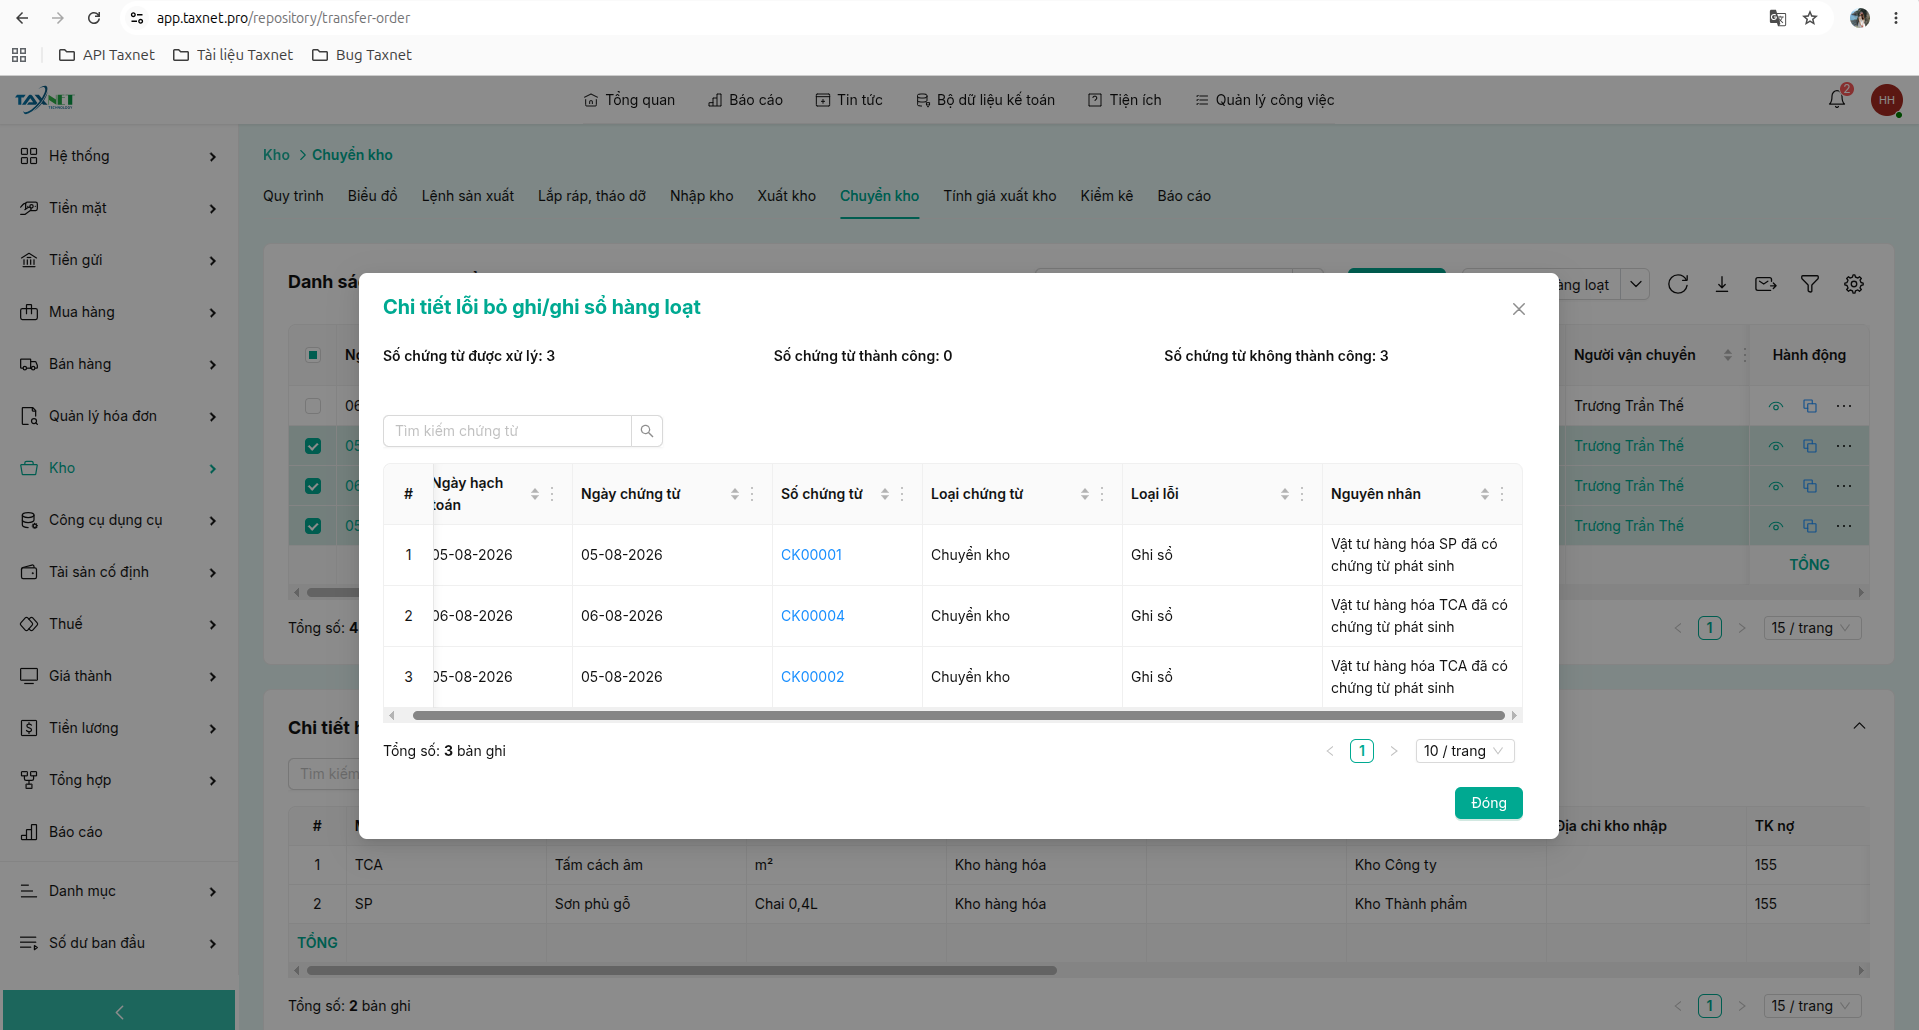Click the download export icon
This screenshot has height=1030, width=1919.
point(1722,284)
